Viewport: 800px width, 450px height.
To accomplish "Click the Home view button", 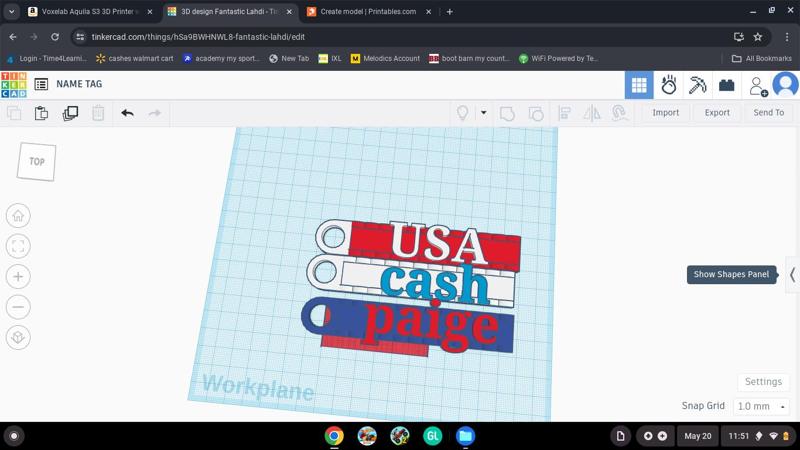I will point(18,216).
